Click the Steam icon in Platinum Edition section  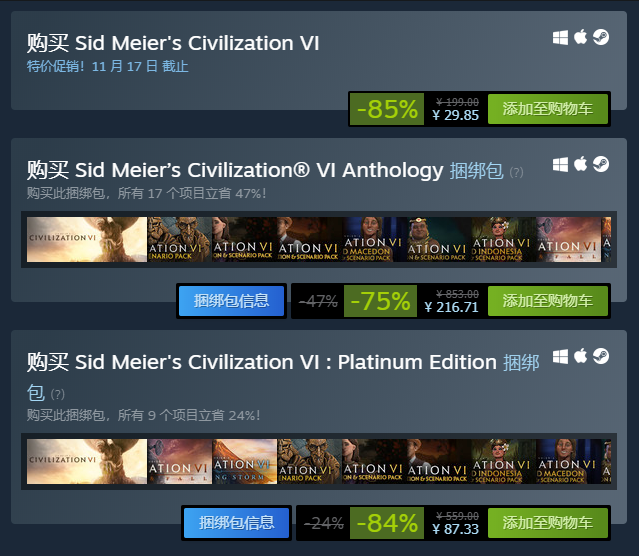(x=601, y=356)
